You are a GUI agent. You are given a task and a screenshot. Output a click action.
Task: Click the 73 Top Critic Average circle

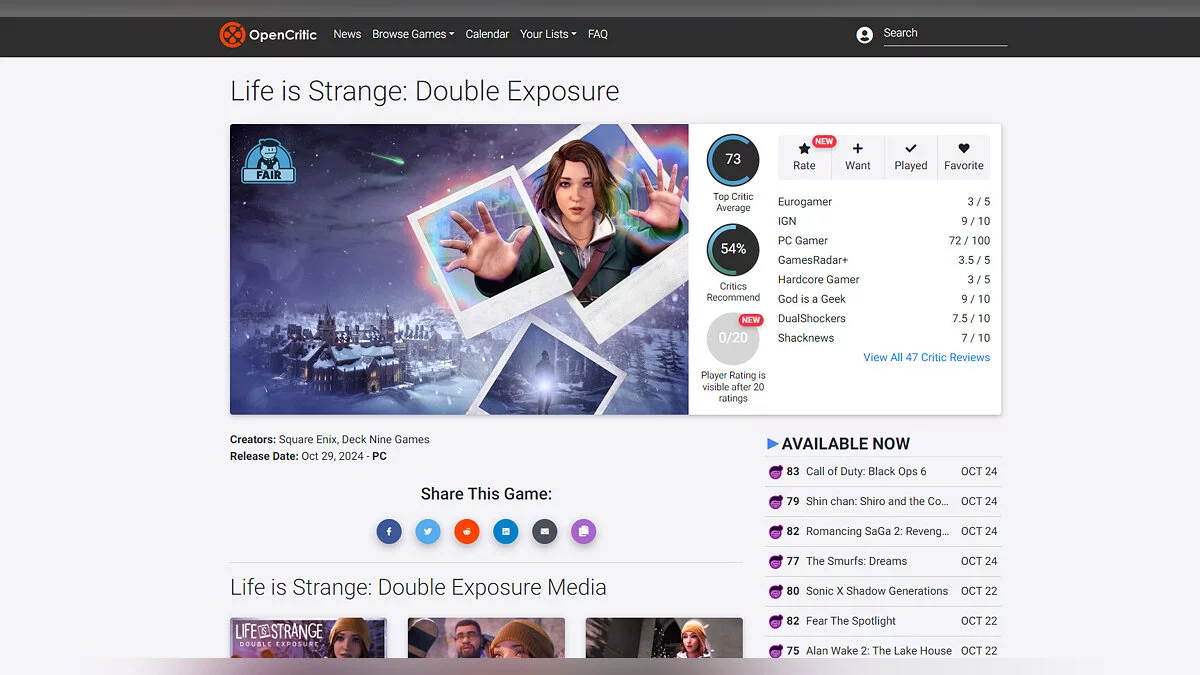733,160
